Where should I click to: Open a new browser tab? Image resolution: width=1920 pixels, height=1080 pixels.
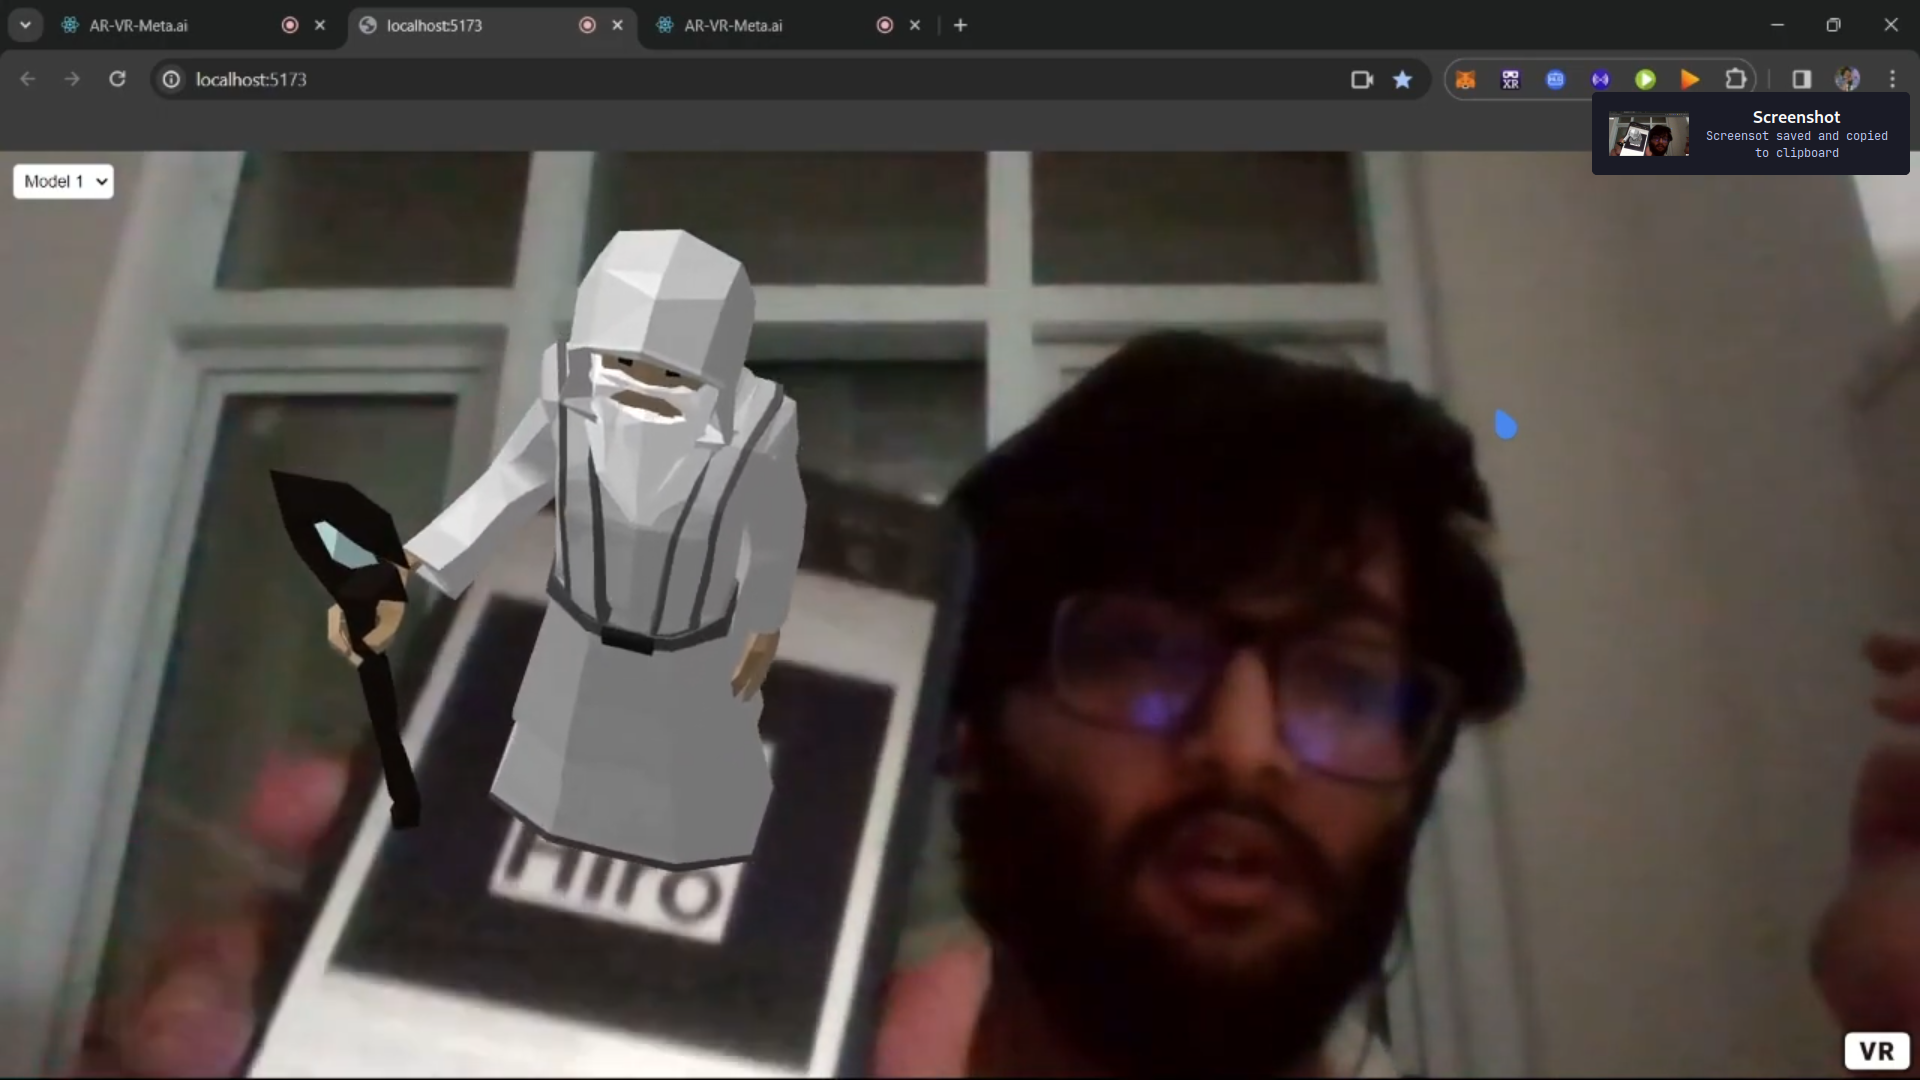(x=960, y=25)
